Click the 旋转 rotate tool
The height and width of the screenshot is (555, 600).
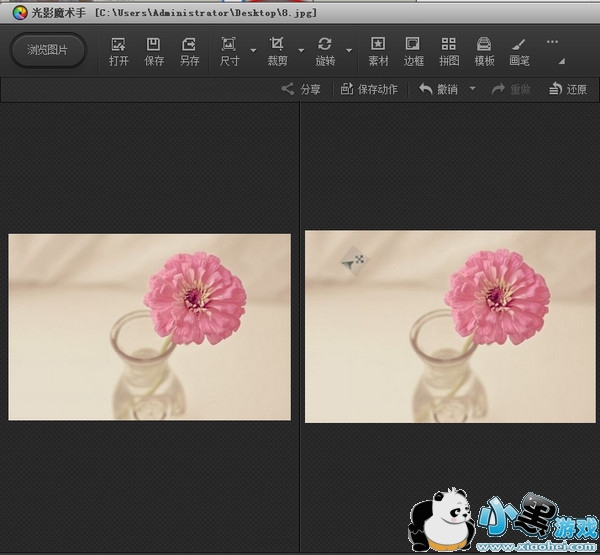[x=325, y=51]
